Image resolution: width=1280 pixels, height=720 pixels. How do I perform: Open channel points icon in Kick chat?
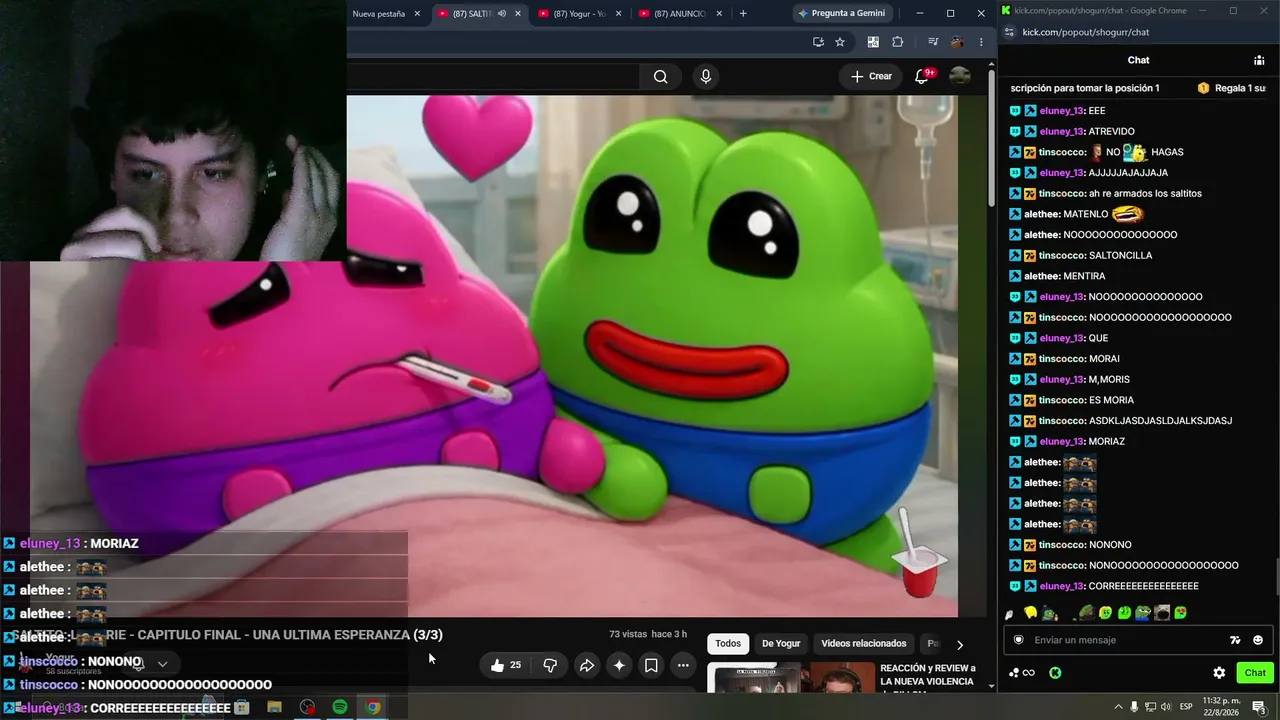pyautogui.click(x=1021, y=673)
